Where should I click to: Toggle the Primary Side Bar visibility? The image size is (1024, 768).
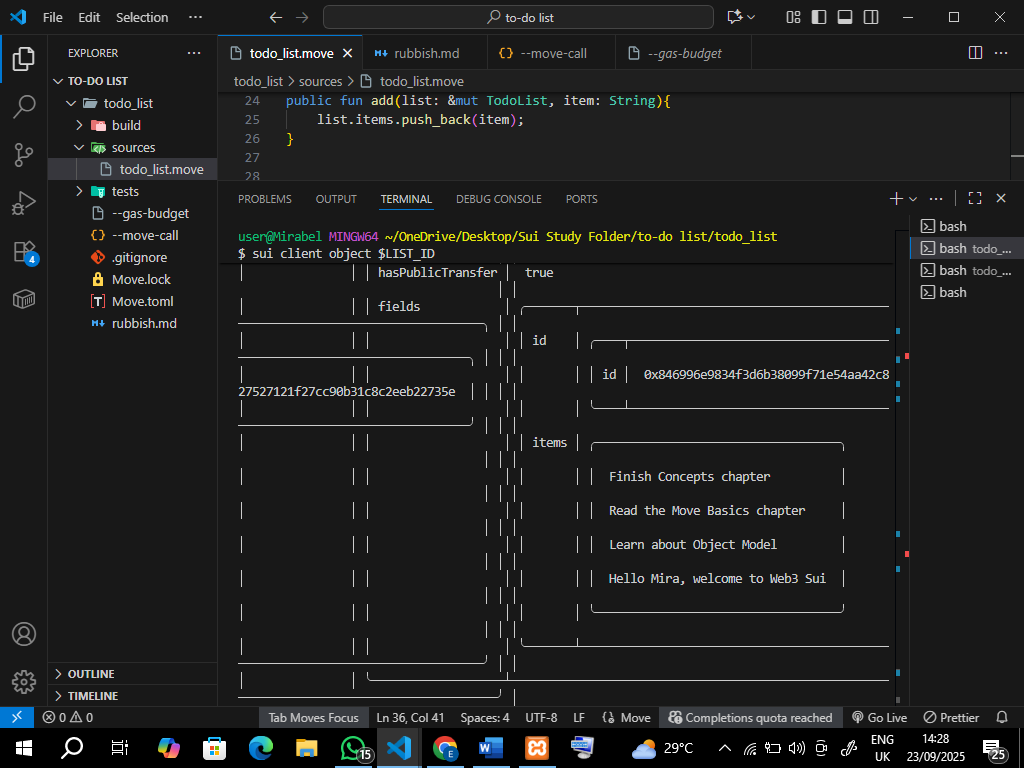(x=819, y=17)
